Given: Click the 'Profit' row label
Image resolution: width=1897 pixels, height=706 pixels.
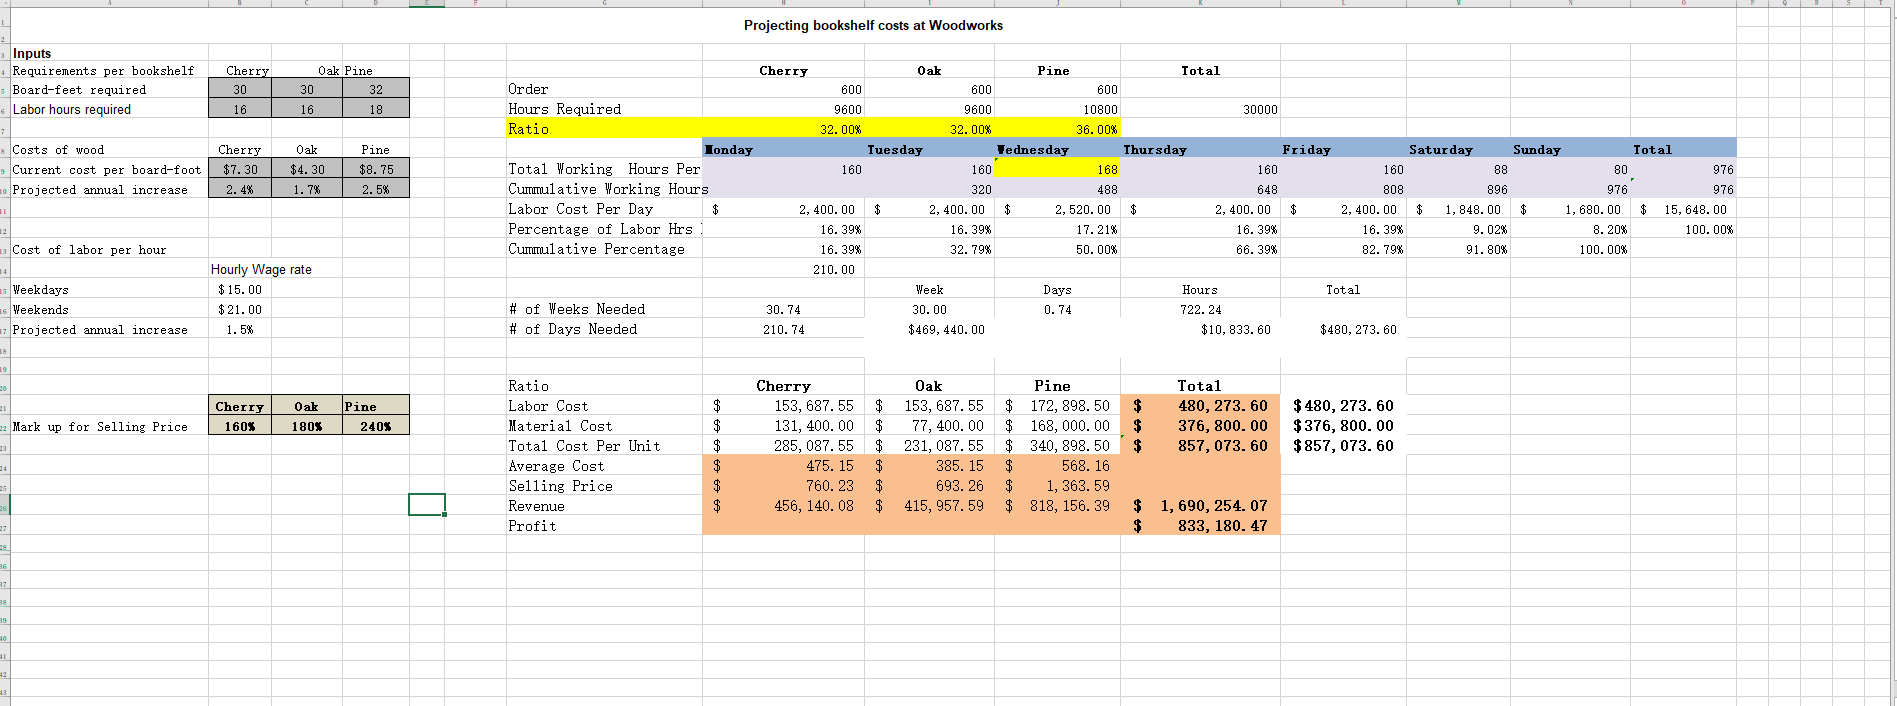Looking at the screenshot, I should coord(532,526).
